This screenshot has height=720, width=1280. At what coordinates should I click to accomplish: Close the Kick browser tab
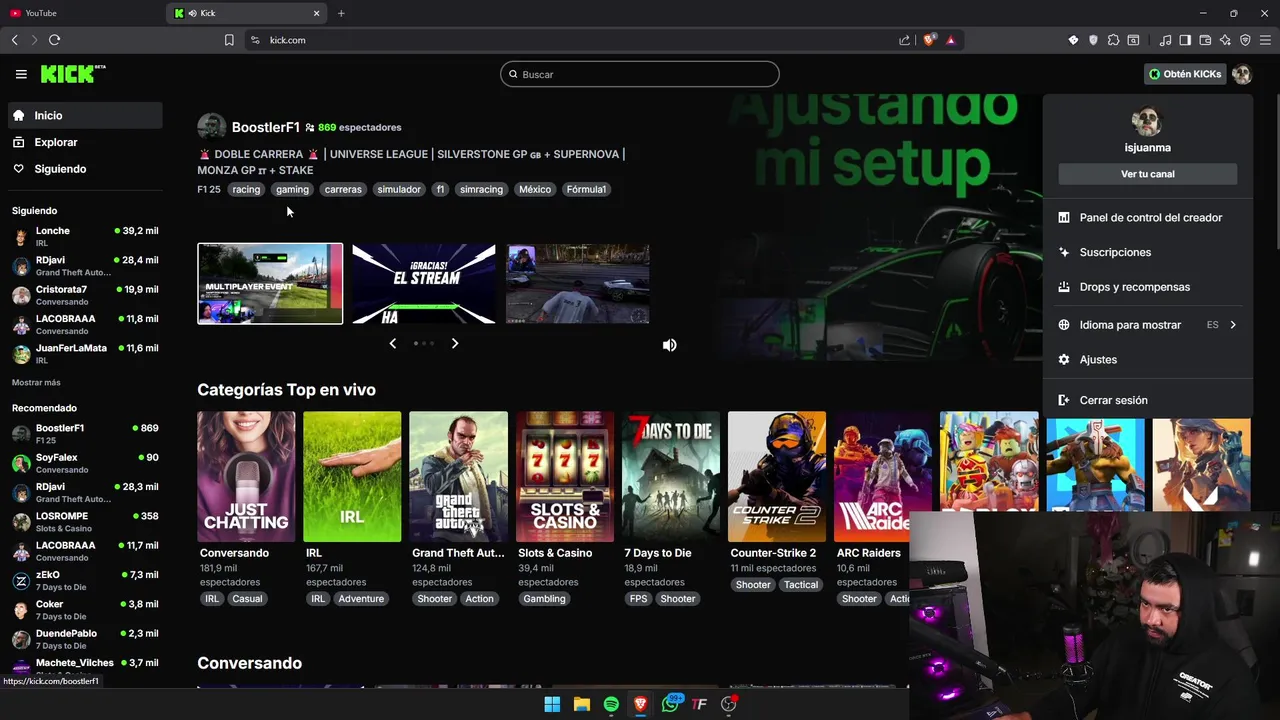pos(317,13)
